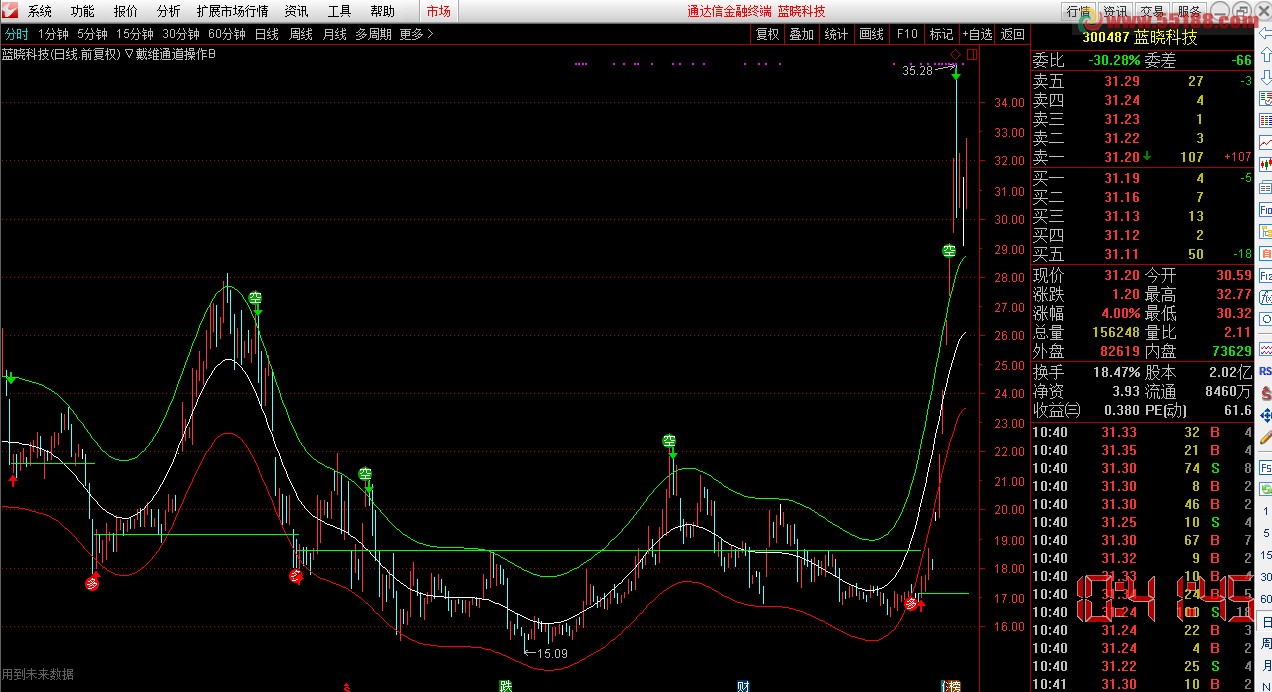Click the 委比 value -30.28%

tap(1113, 60)
